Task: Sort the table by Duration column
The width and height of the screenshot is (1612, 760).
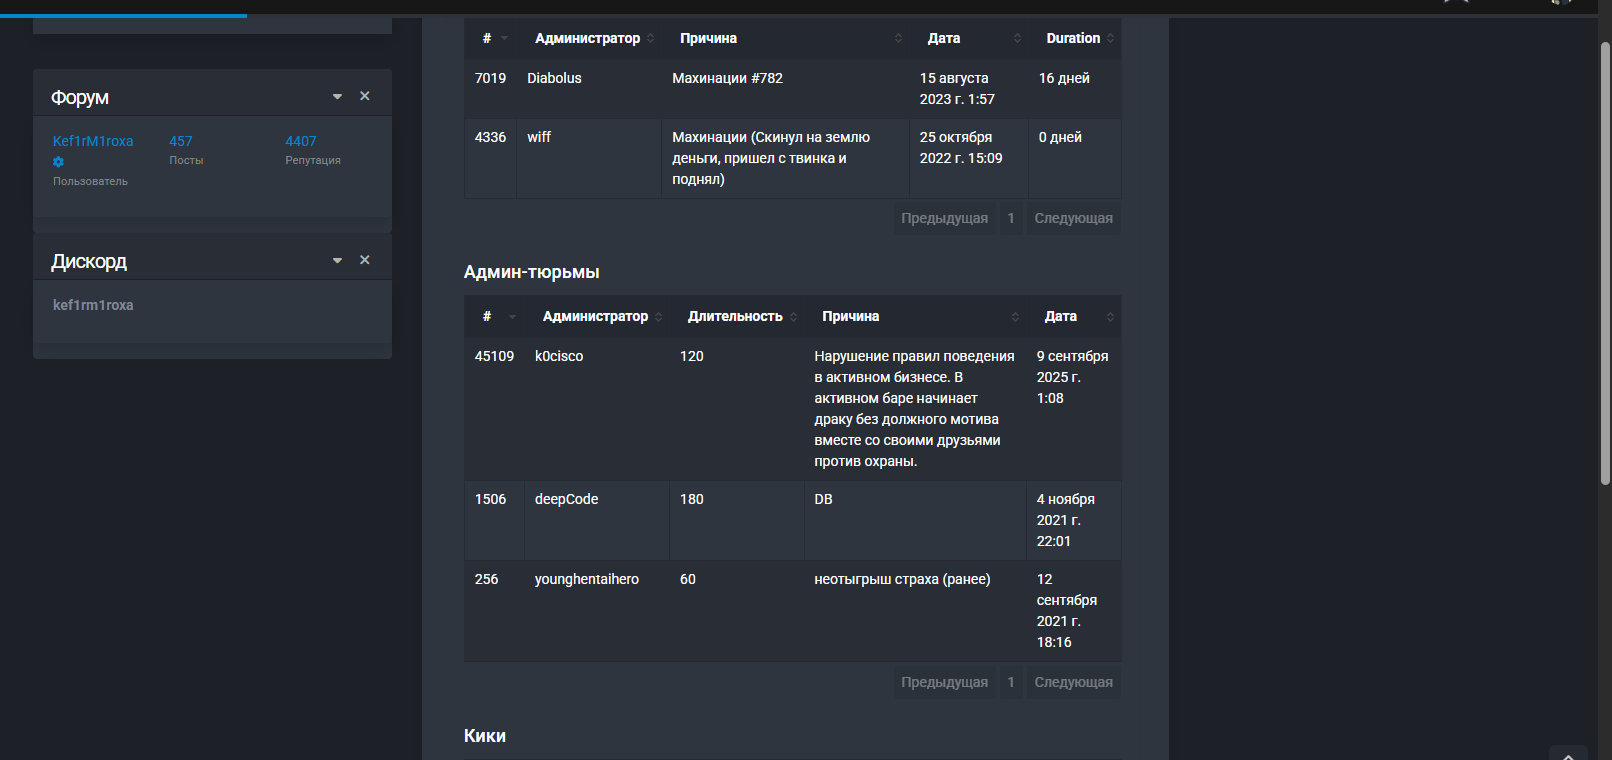Action: click(x=1110, y=38)
